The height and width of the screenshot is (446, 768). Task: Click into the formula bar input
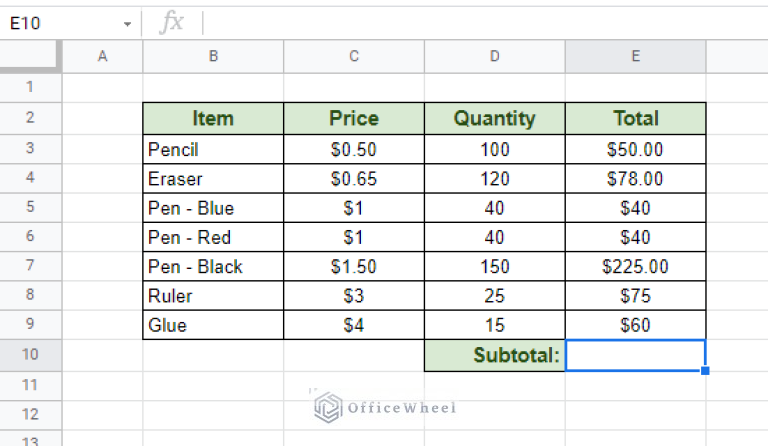[485, 23]
